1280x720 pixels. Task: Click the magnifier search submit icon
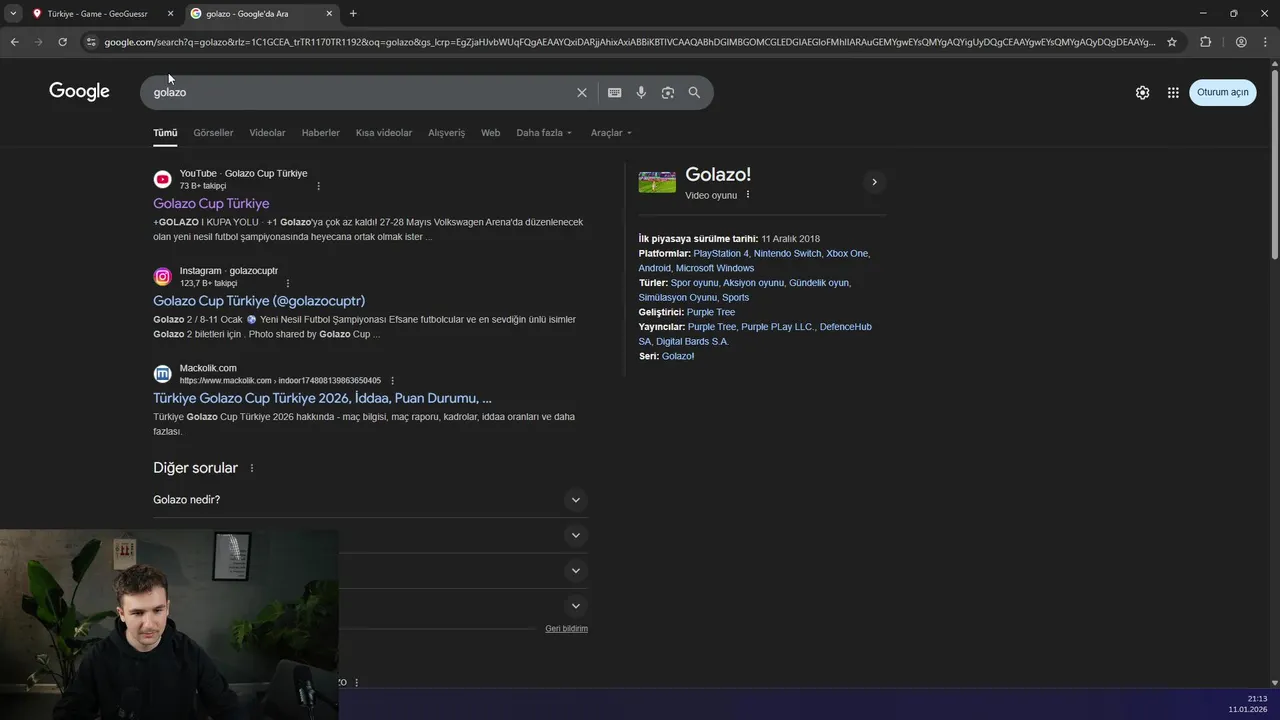click(x=694, y=92)
